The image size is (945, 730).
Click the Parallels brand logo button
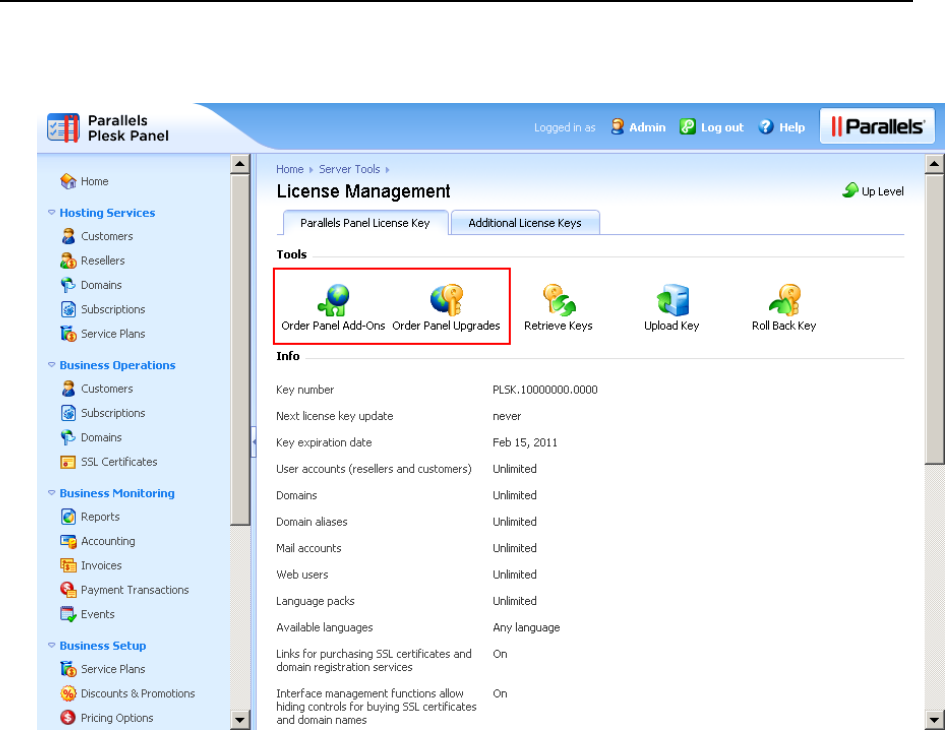877,126
